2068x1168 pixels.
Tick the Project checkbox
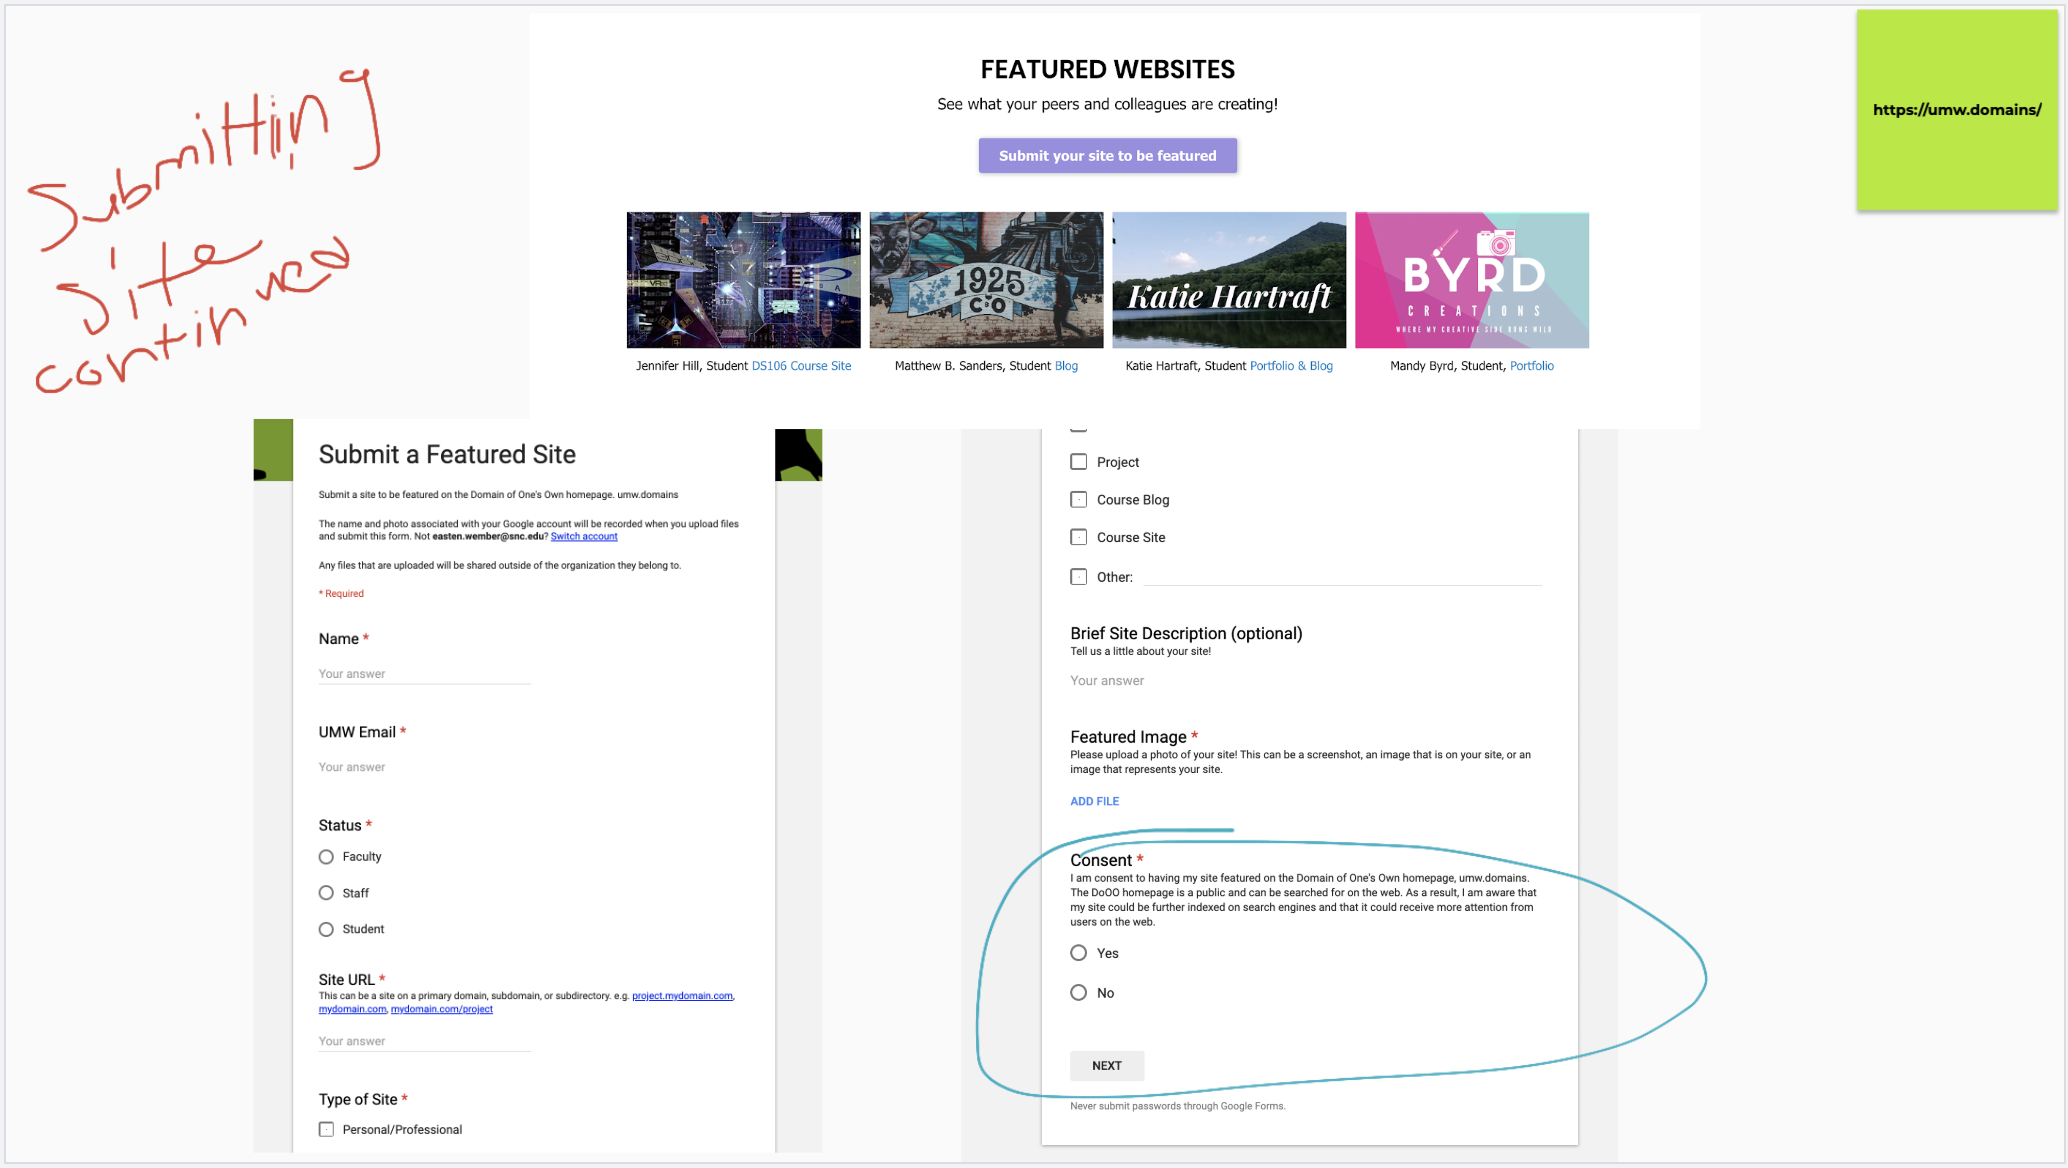[x=1078, y=462]
